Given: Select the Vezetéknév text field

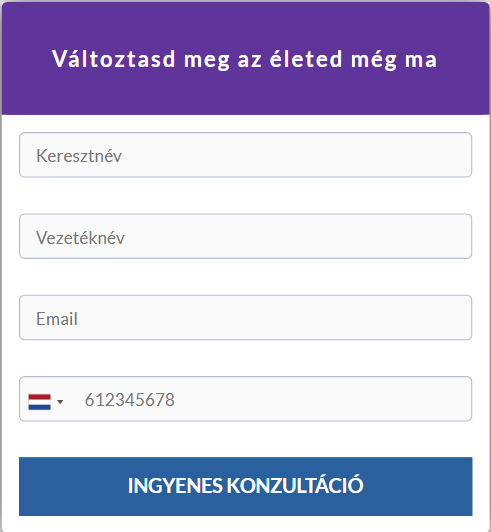Looking at the screenshot, I should click(x=245, y=236).
